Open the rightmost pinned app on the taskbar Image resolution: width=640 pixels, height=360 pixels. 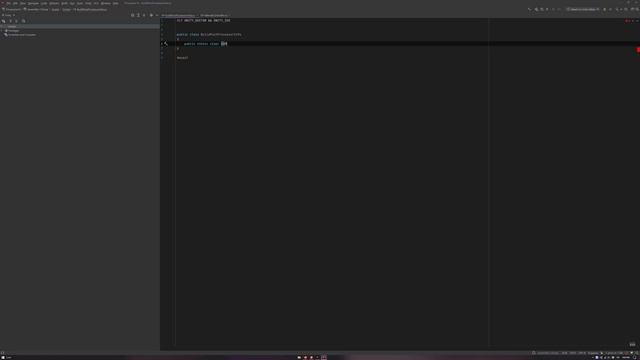coord(324,358)
